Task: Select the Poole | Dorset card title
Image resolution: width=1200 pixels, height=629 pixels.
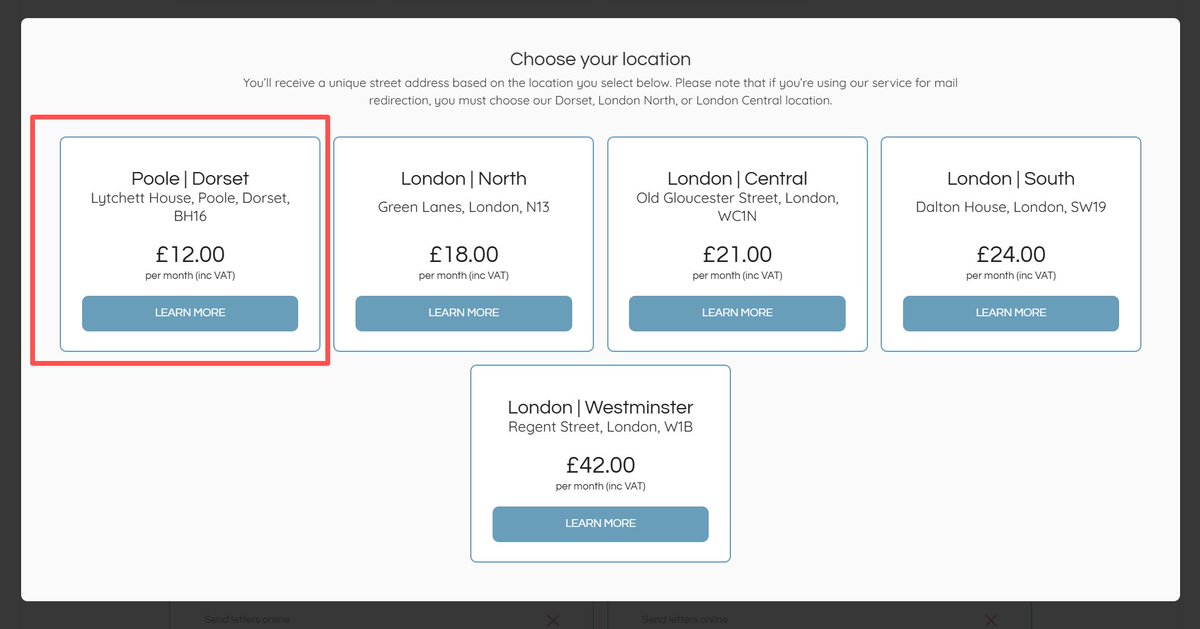Action: coord(190,179)
